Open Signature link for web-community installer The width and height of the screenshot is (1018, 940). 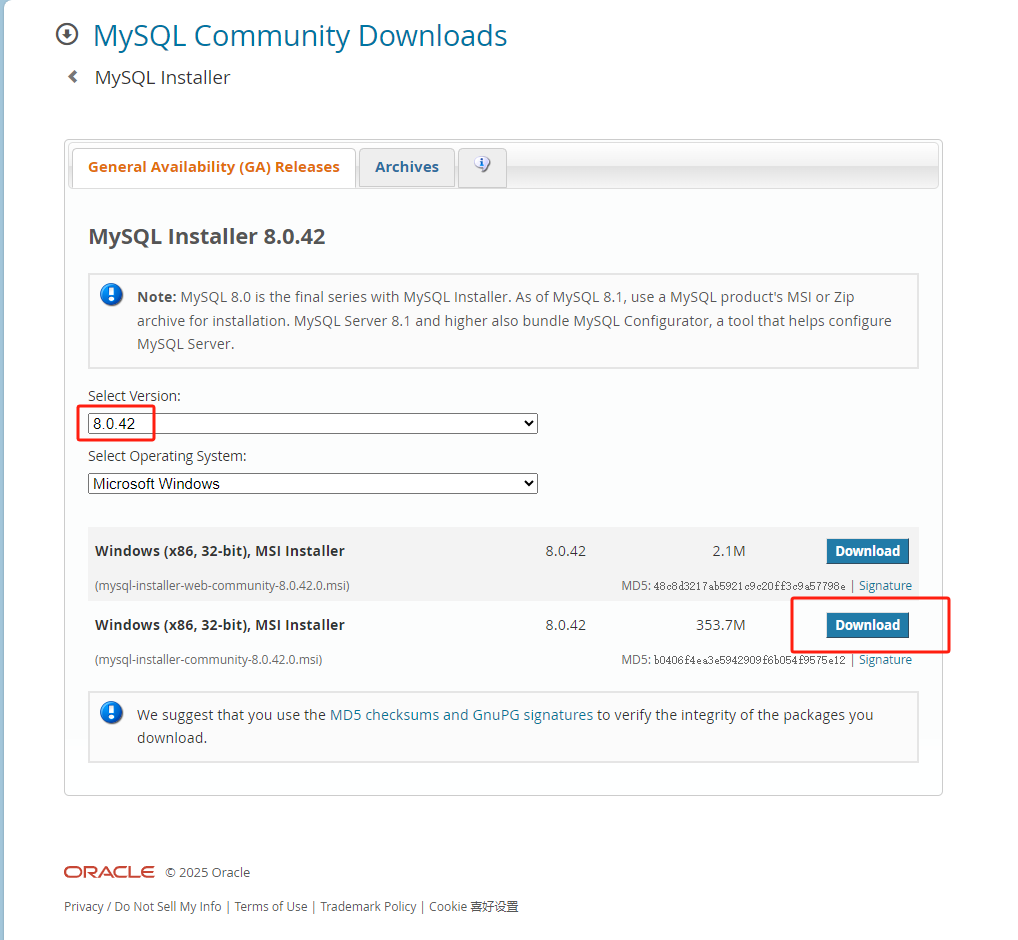pos(885,586)
